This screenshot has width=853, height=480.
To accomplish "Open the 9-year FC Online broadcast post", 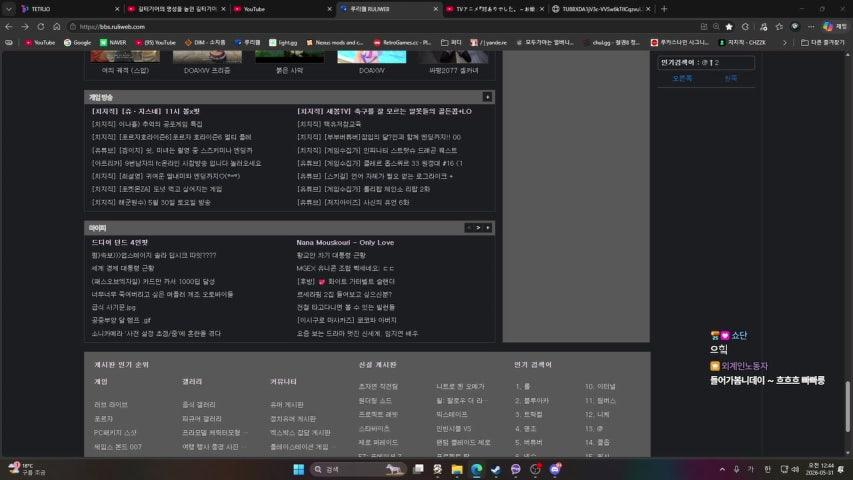I will (x=176, y=163).
